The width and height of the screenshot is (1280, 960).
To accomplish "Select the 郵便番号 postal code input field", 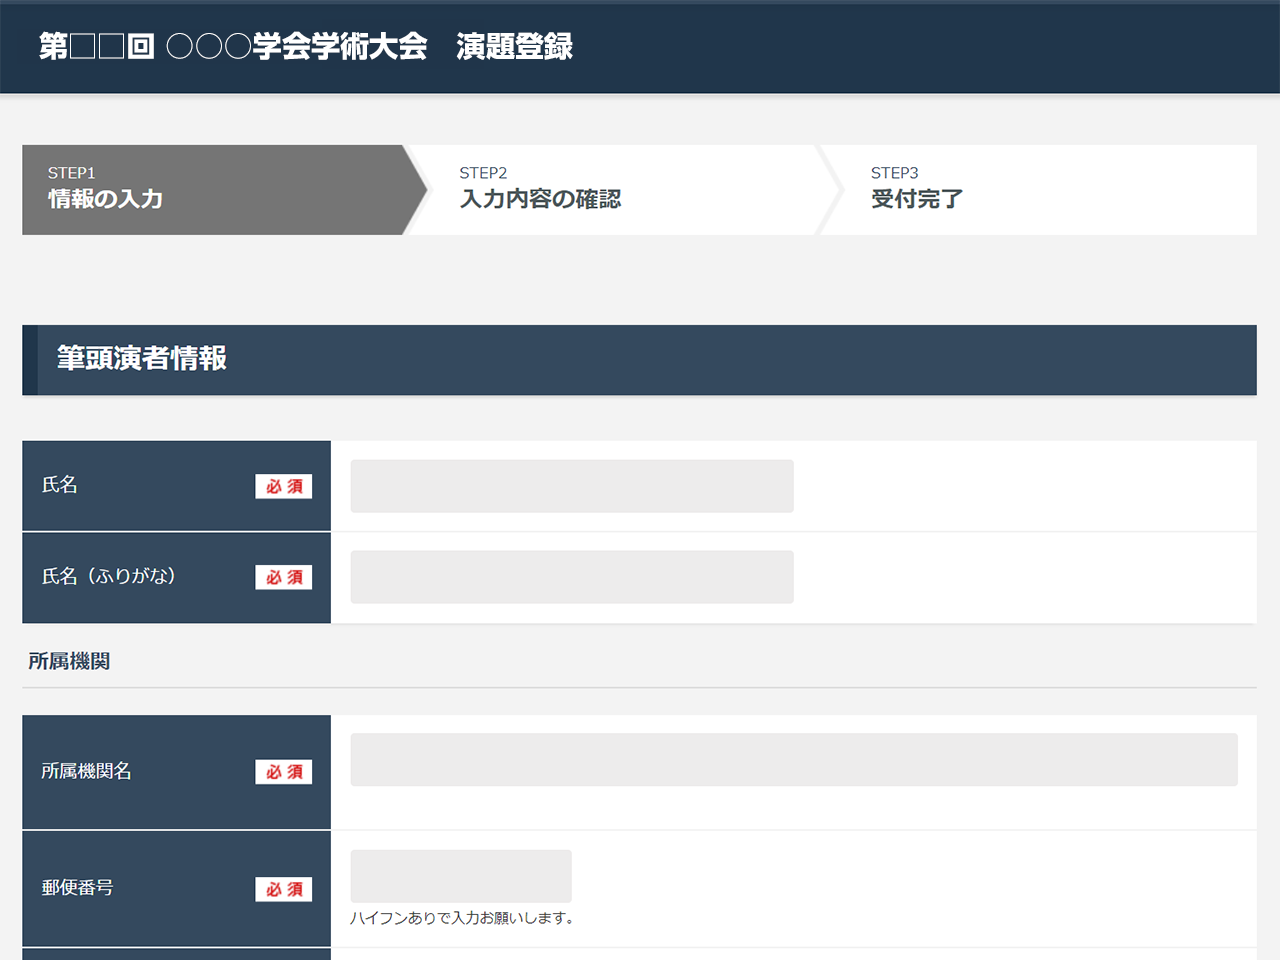I will click(461, 876).
